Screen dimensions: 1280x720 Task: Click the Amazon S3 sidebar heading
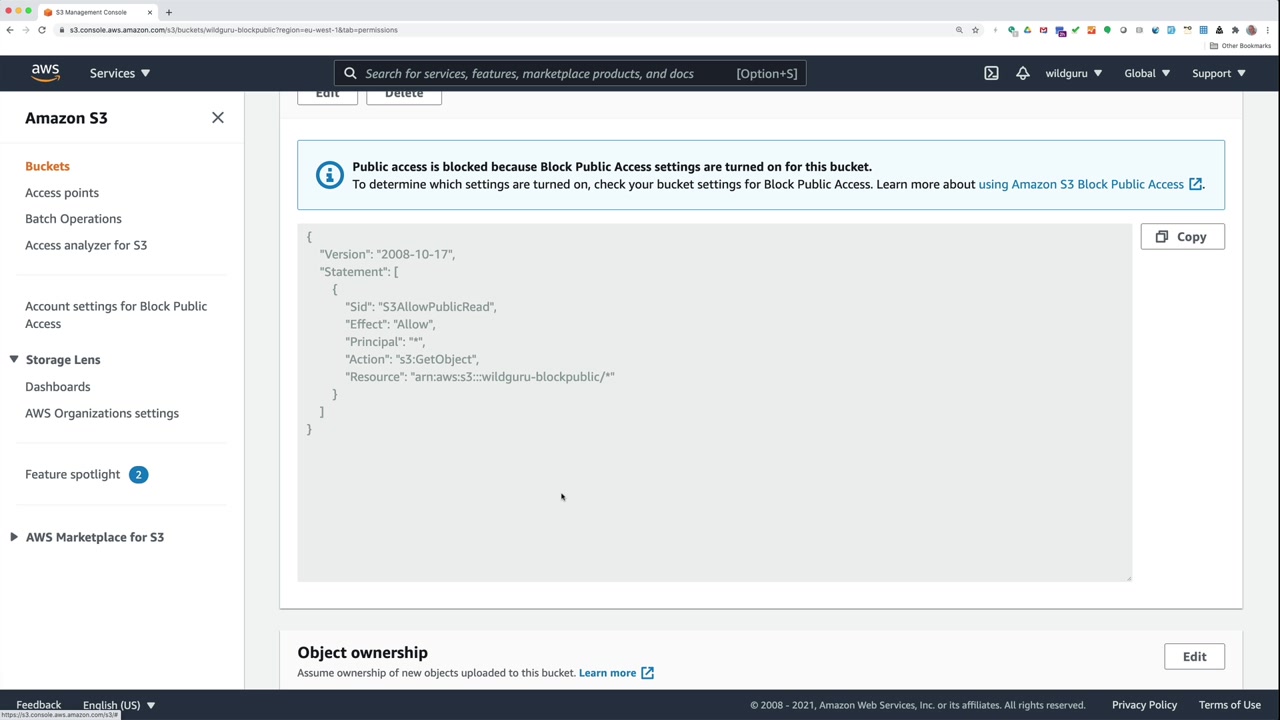[66, 118]
